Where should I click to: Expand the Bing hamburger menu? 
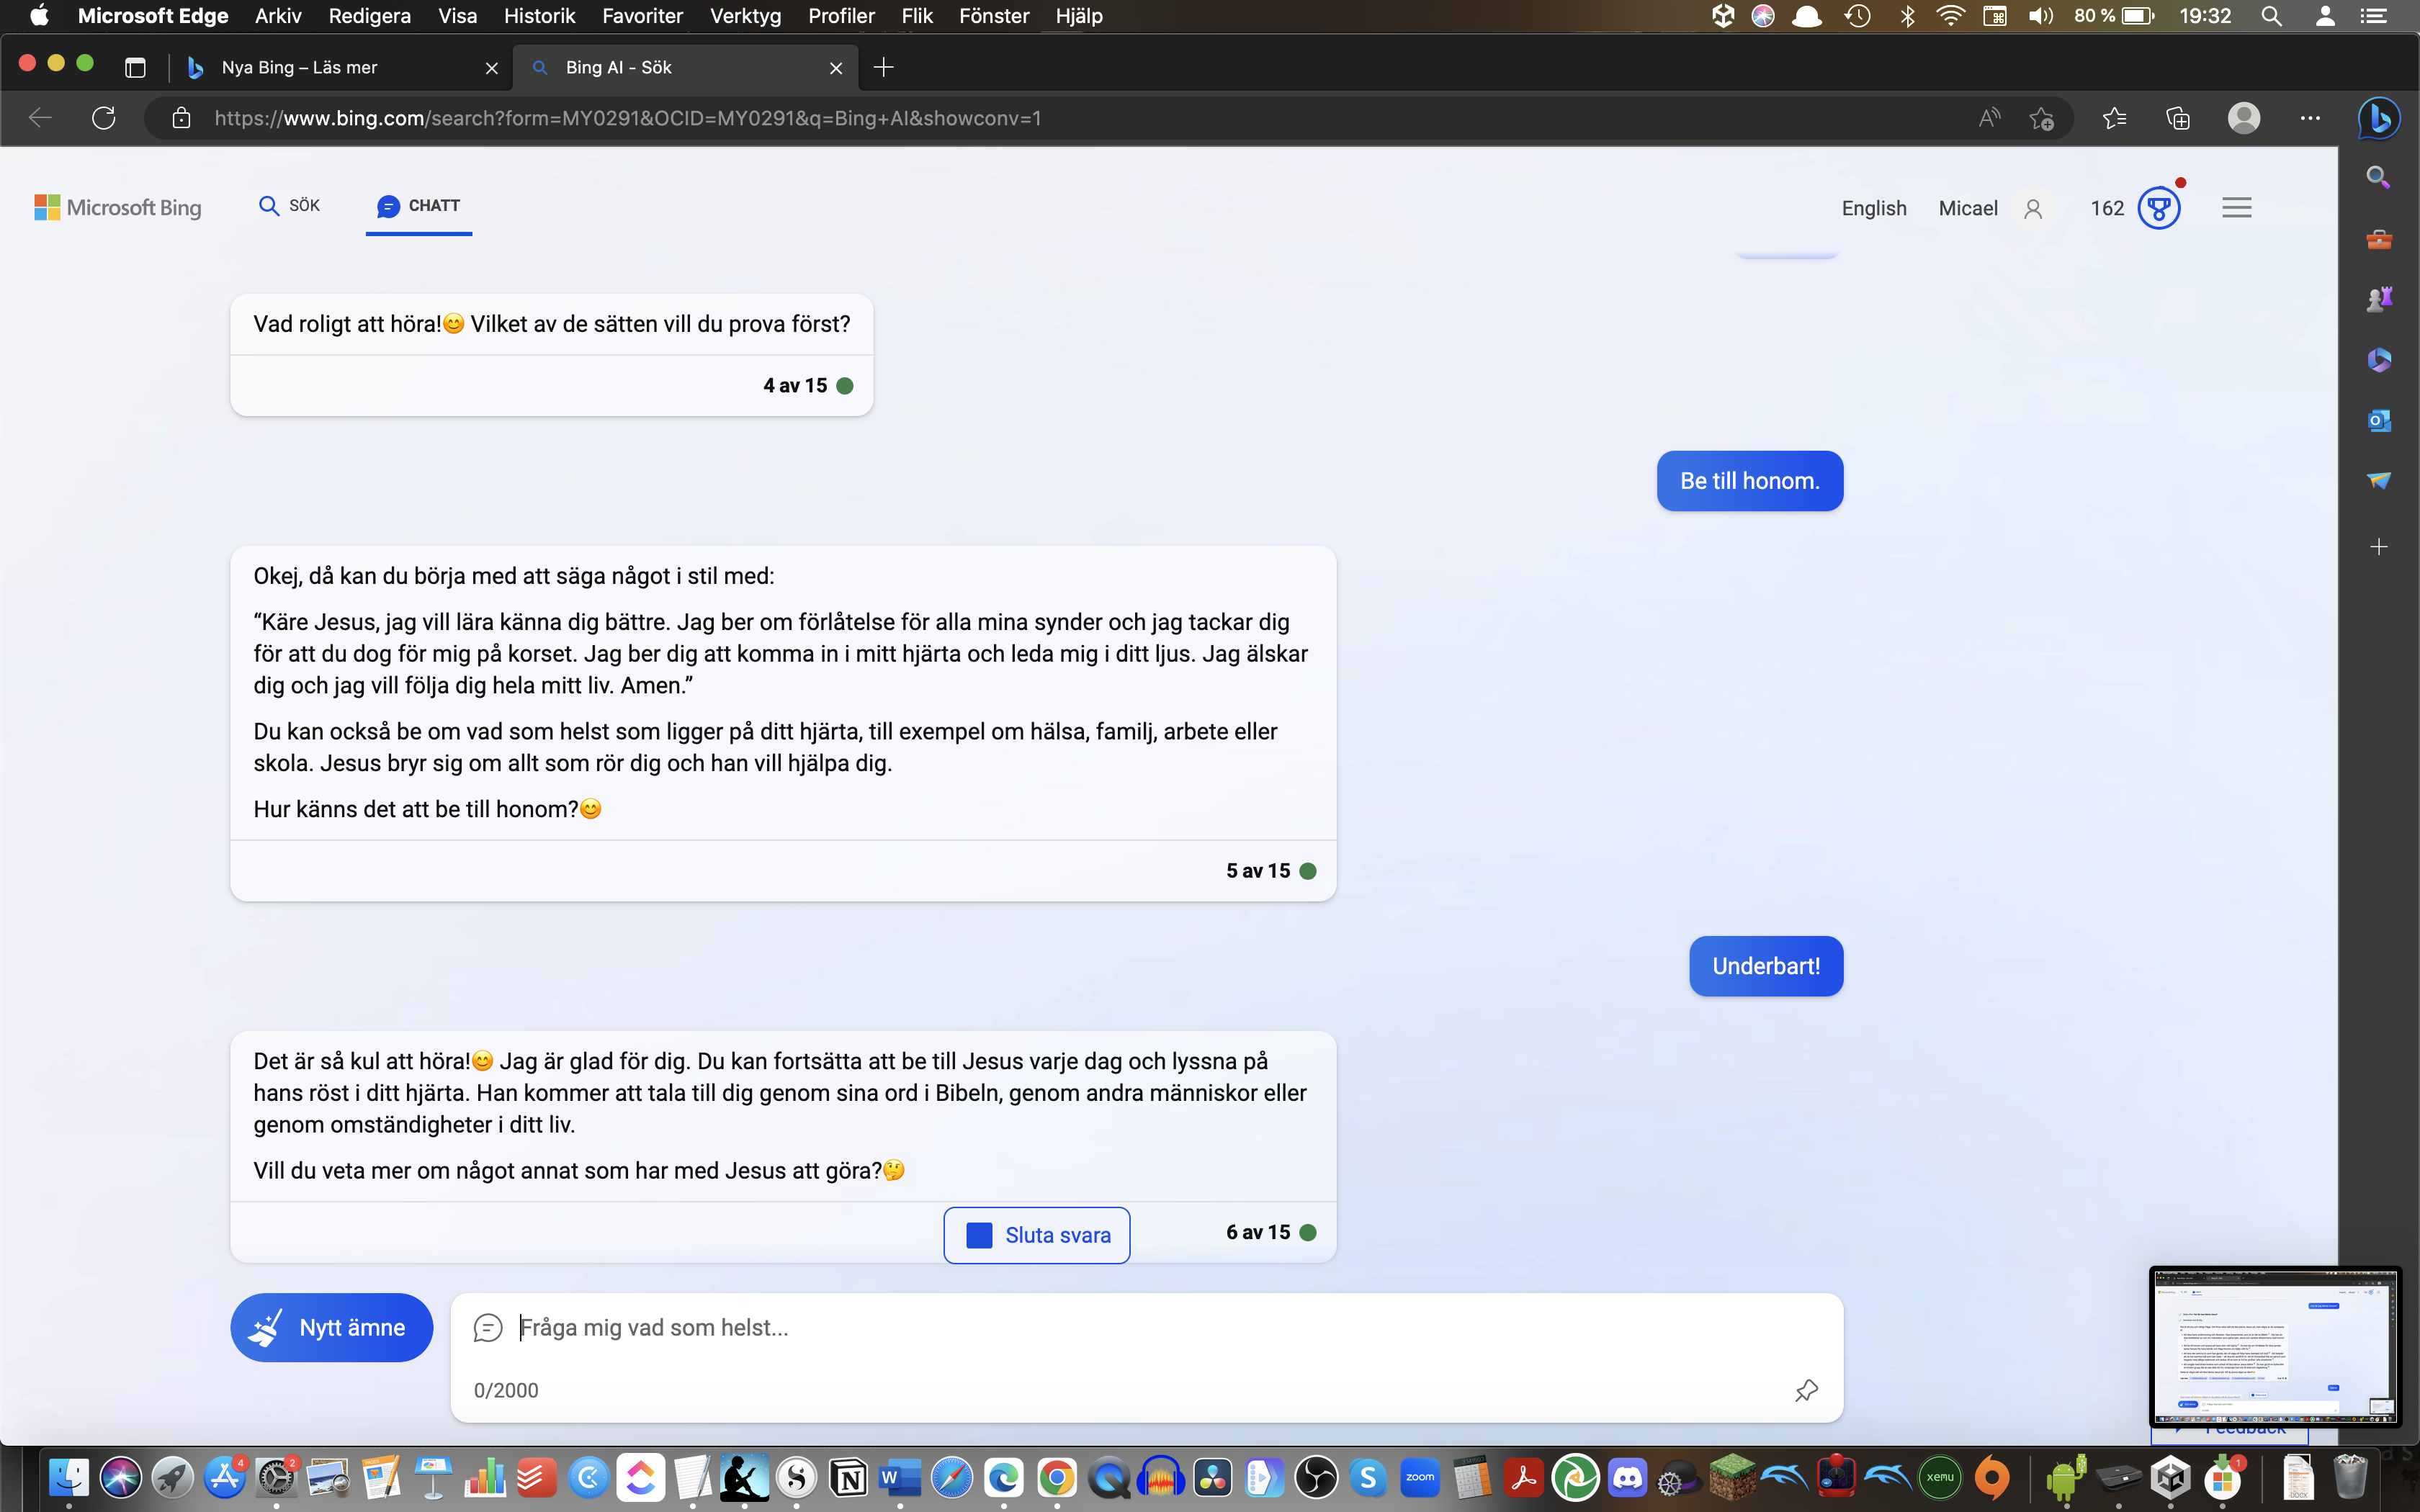2236,208
